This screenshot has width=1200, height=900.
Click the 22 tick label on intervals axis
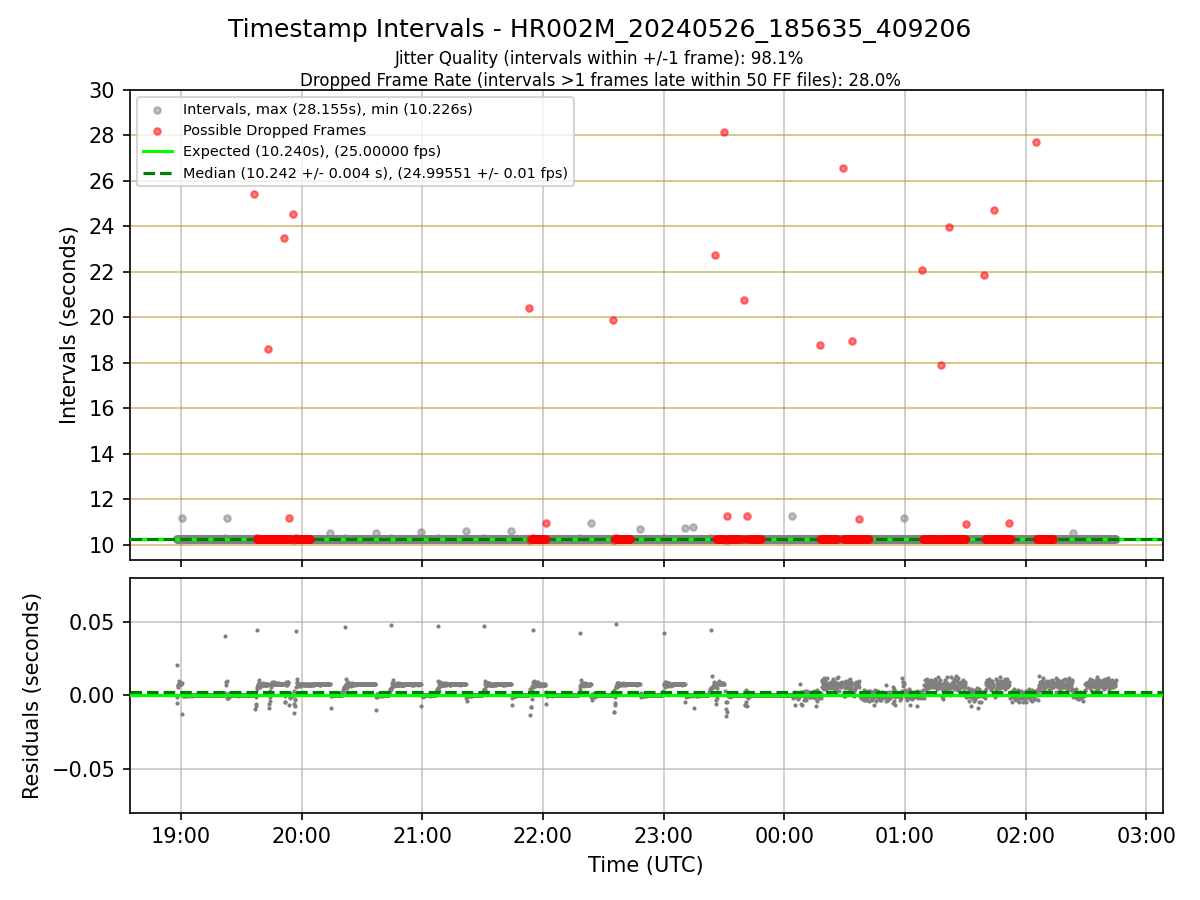[x=104, y=273]
